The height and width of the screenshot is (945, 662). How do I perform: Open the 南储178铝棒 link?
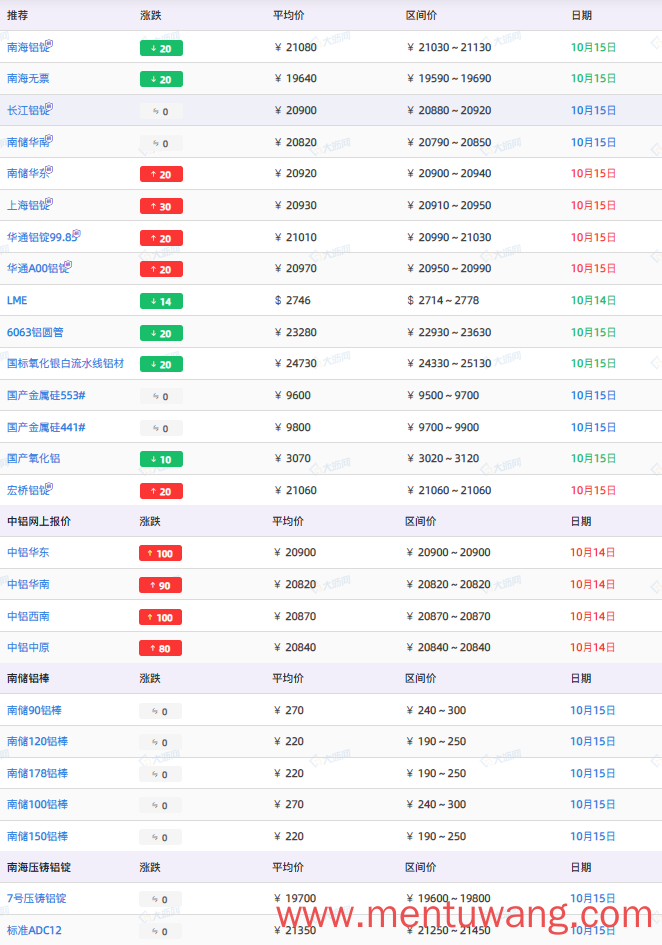(37, 773)
